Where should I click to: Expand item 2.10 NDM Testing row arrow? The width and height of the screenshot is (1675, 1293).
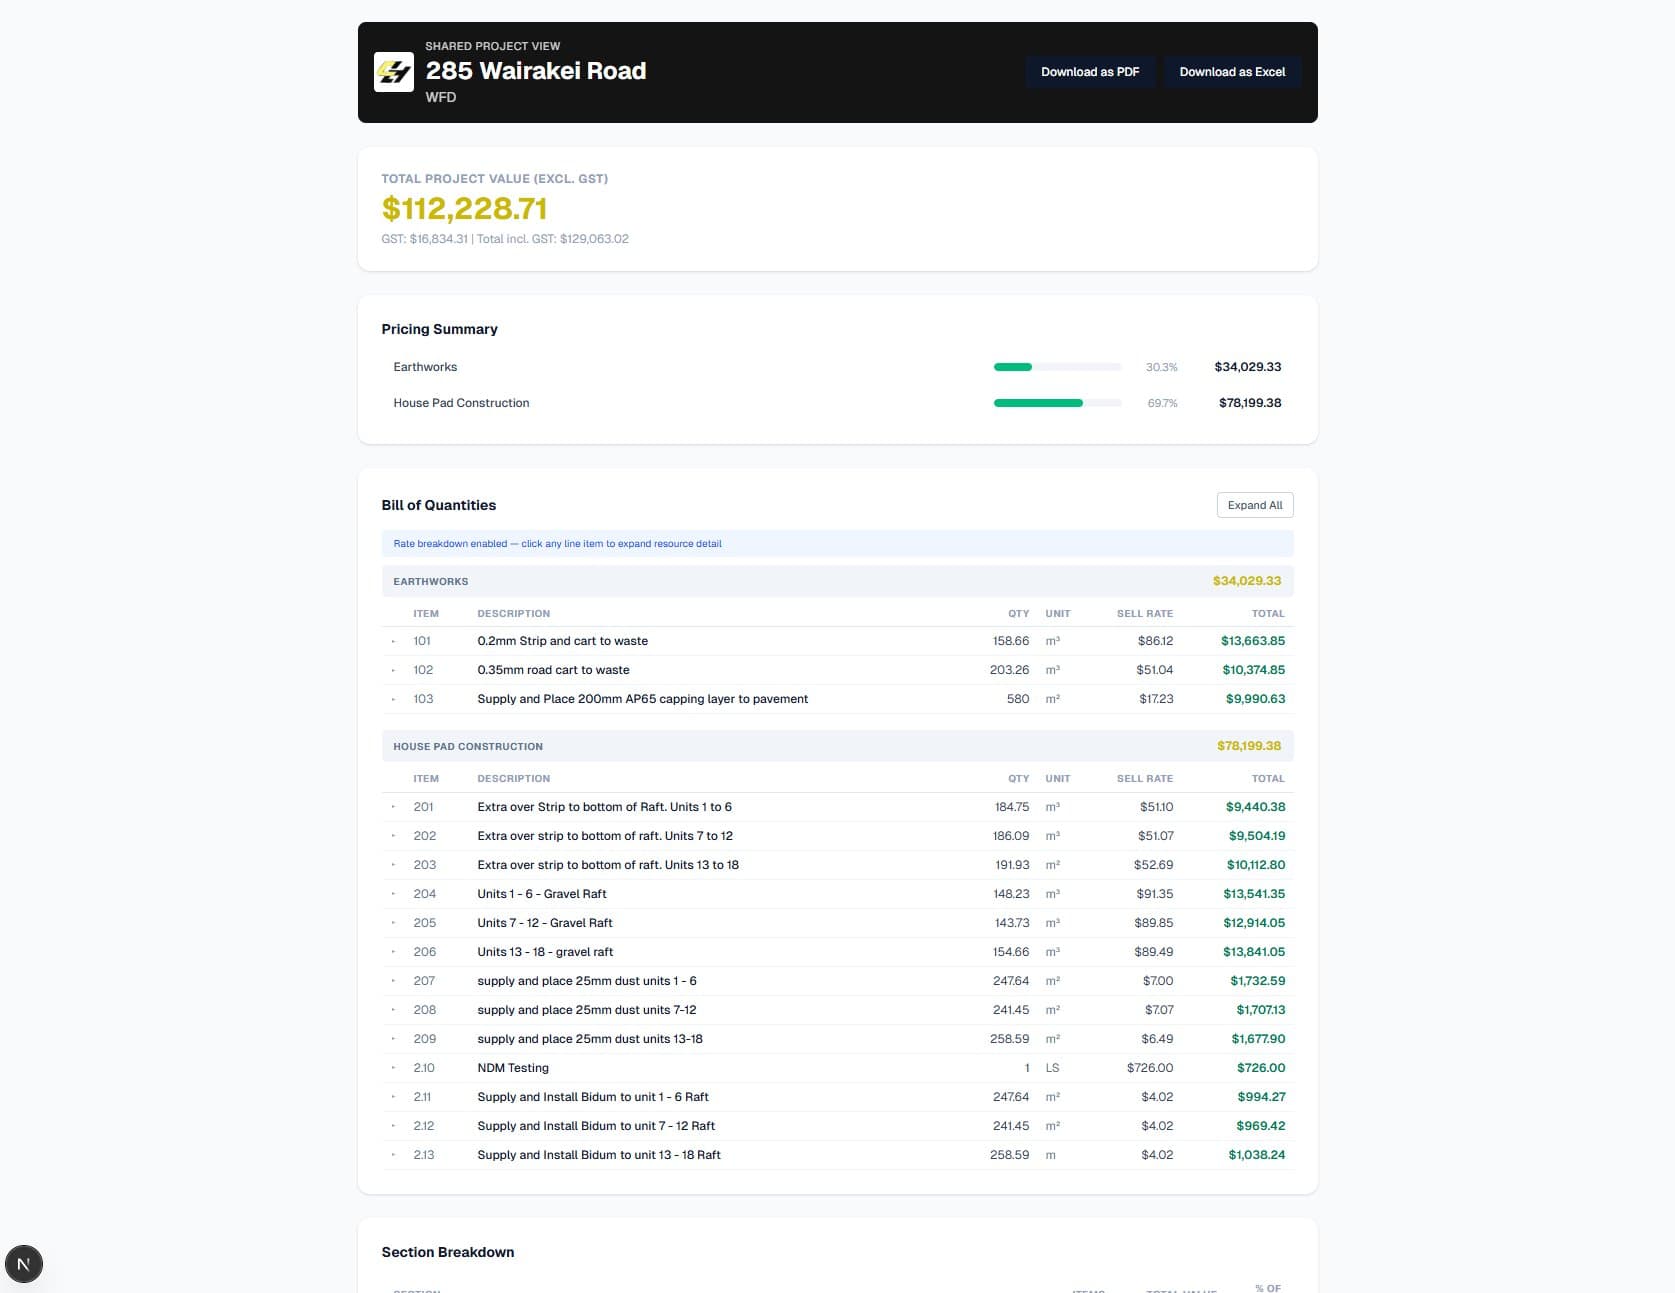click(x=393, y=1068)
